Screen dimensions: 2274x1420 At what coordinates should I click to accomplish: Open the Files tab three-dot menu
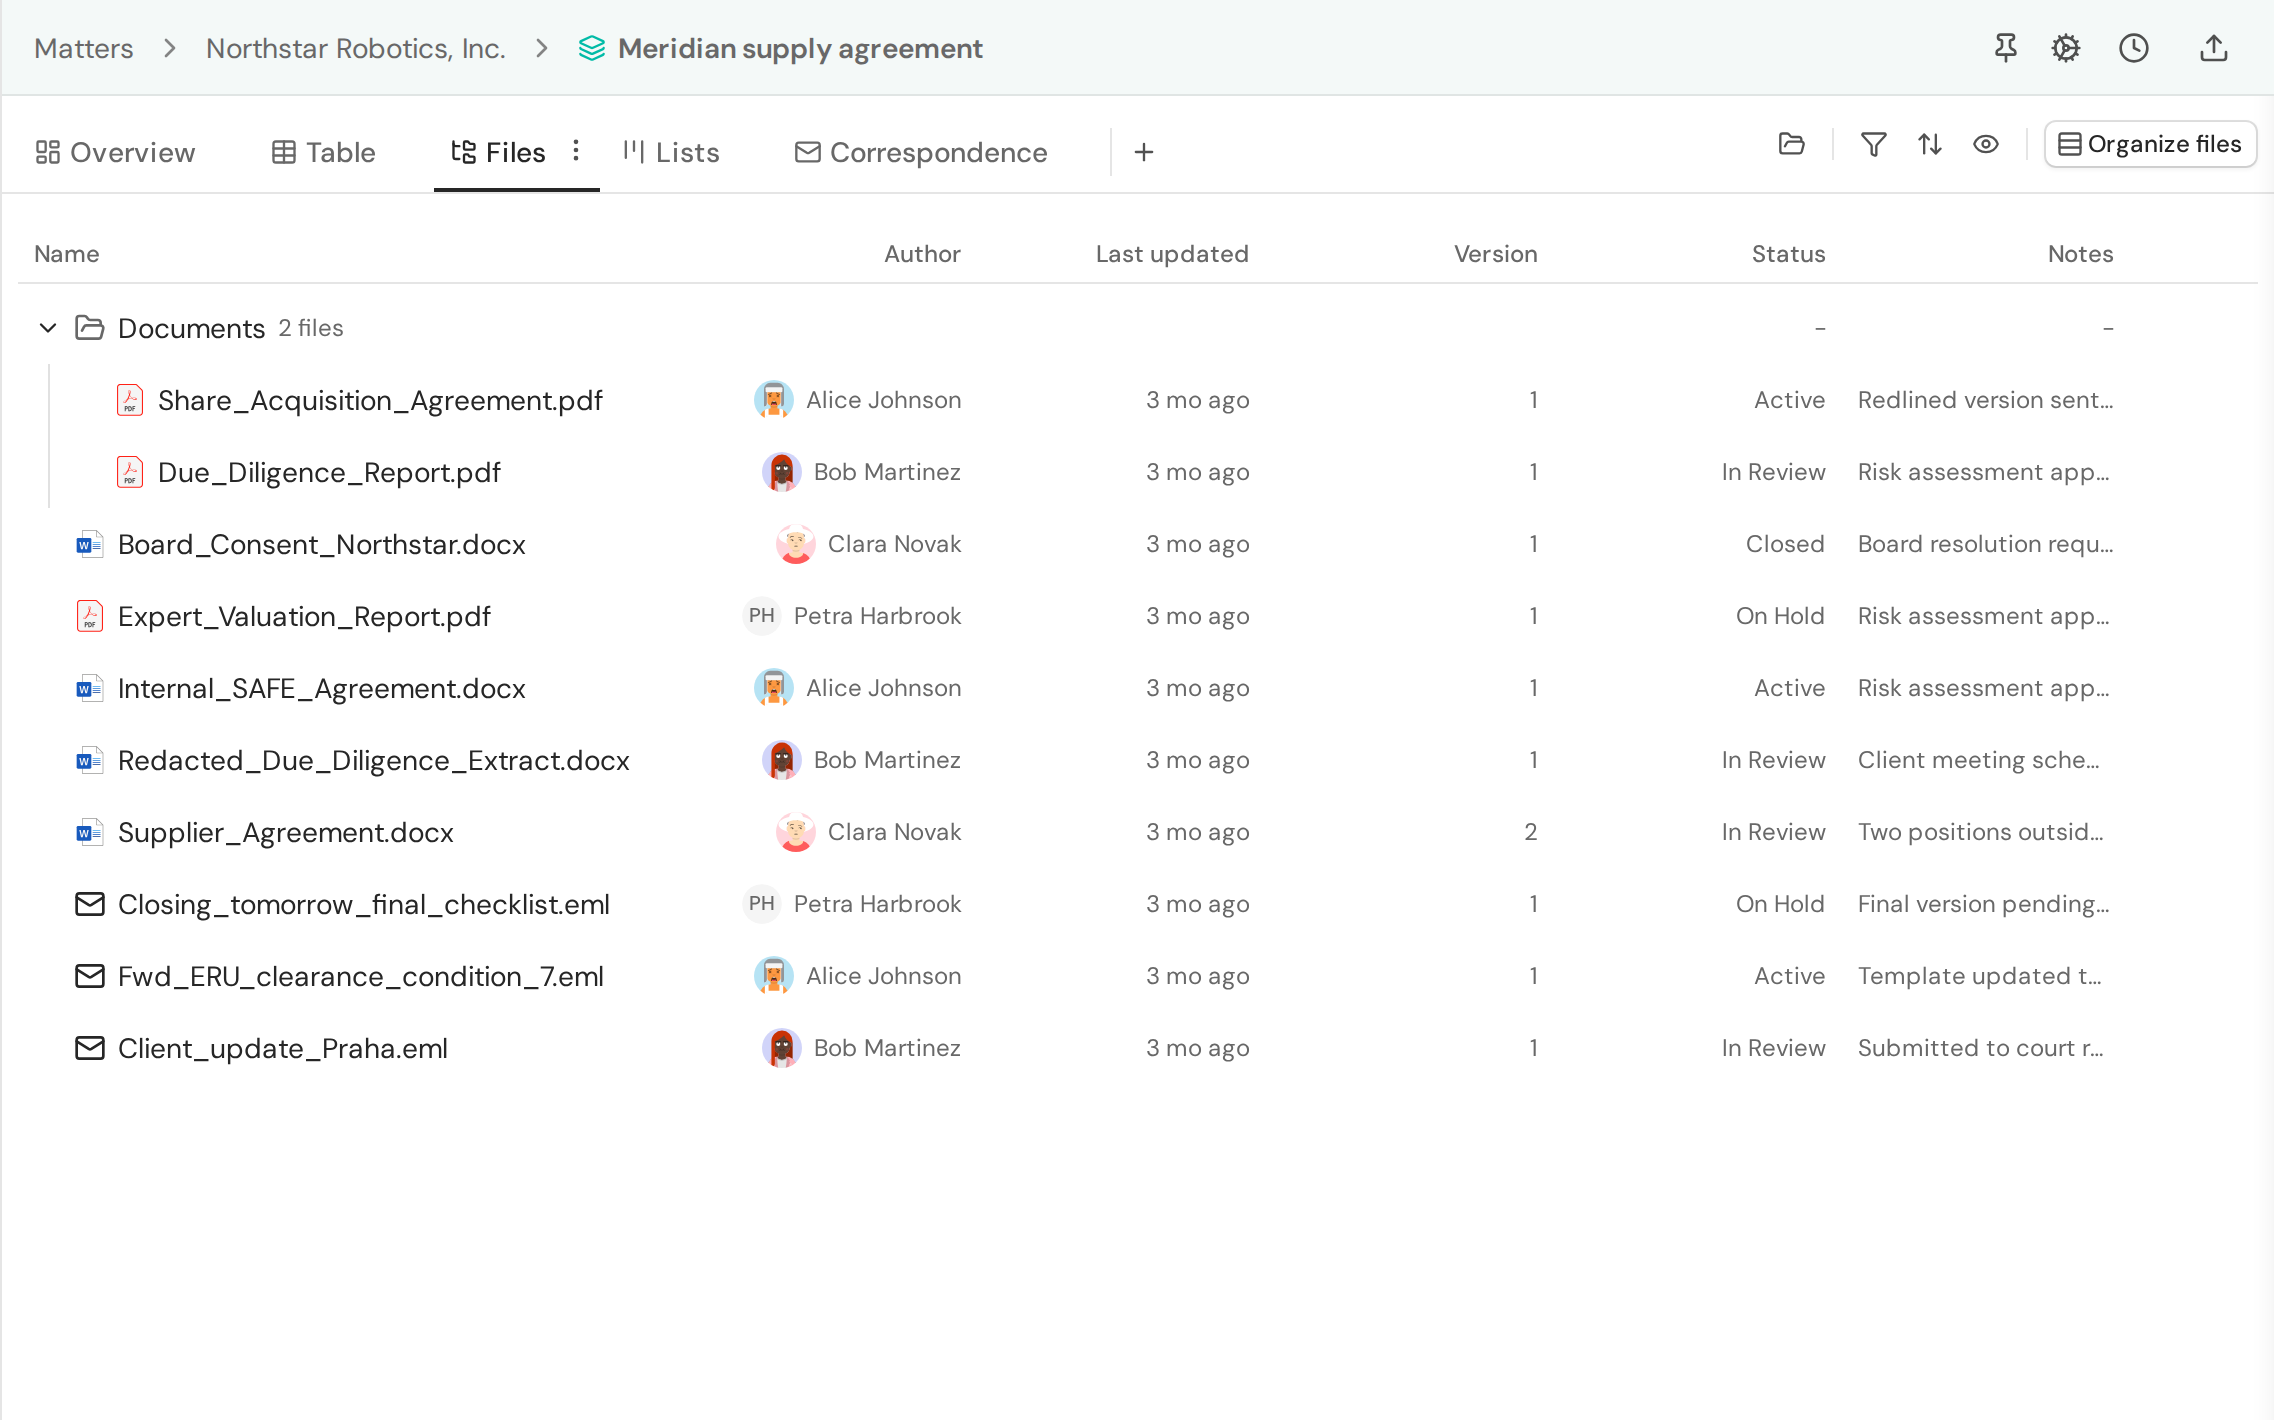pyautogui.click(x=576, y=150)
